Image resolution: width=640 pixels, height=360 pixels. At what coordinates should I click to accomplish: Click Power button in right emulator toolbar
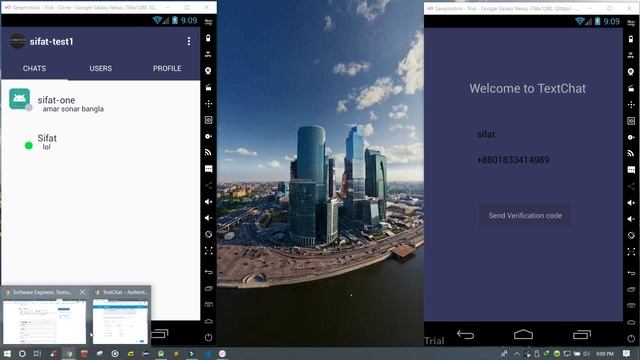tap(631, 338)
